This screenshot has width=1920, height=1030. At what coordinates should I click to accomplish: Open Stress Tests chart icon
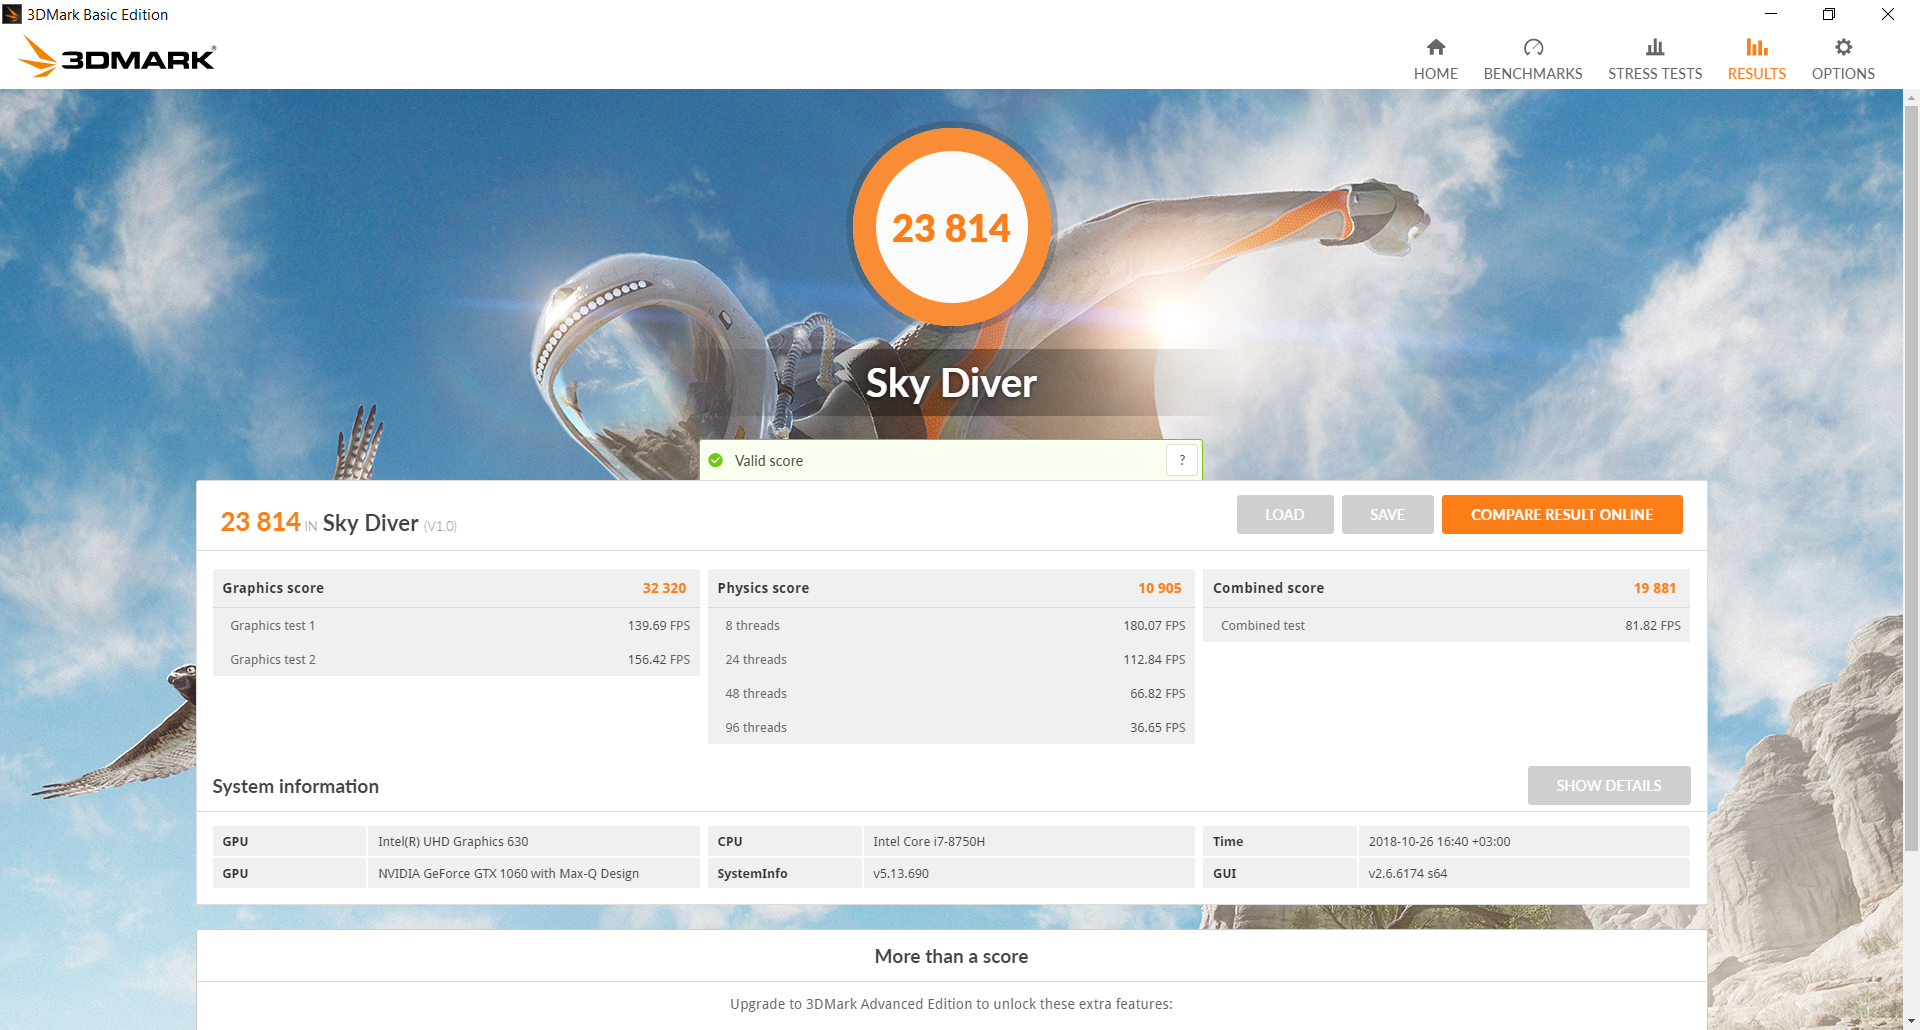click(1655, 47)
